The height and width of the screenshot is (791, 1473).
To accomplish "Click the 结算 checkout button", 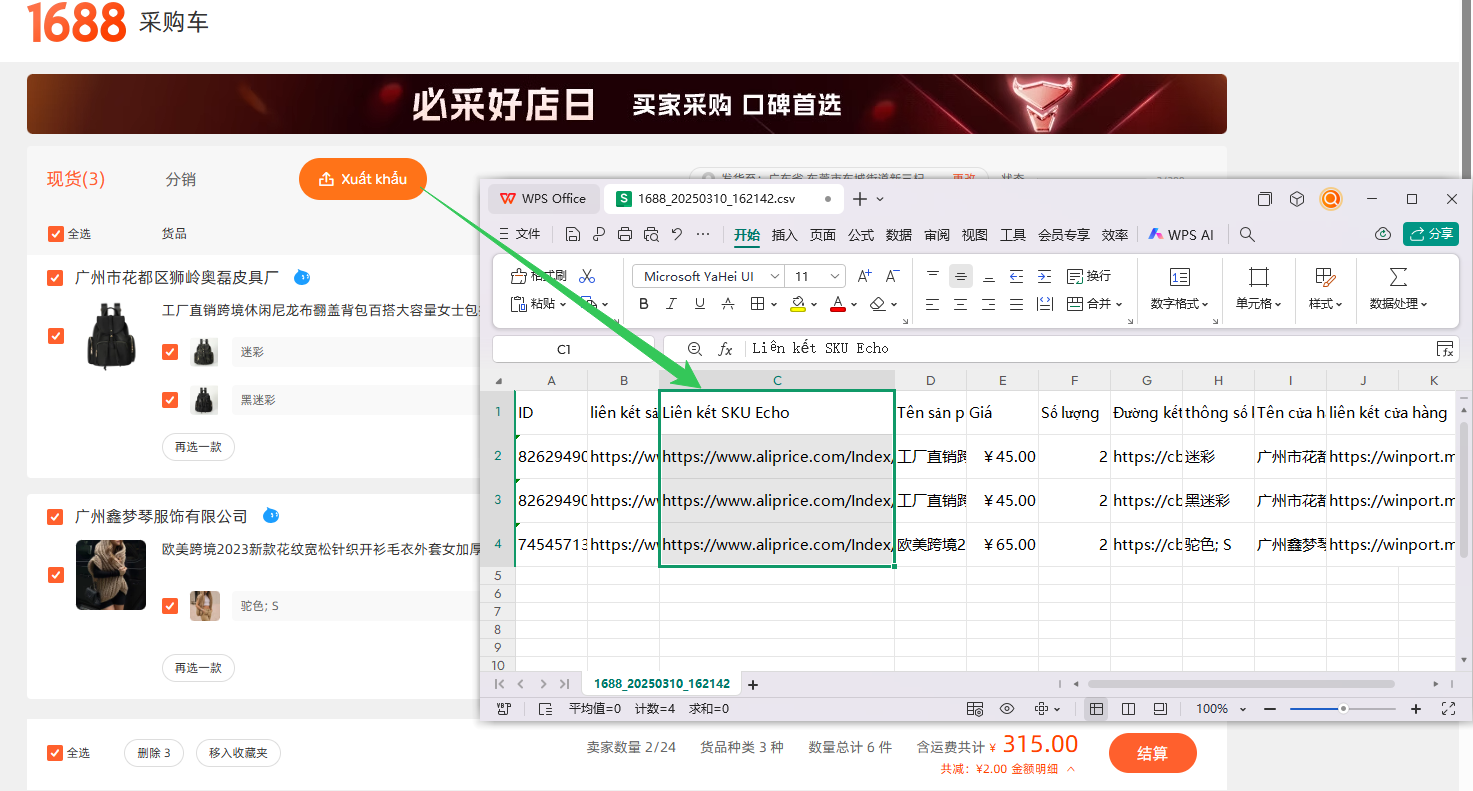I will [1152, 753].
